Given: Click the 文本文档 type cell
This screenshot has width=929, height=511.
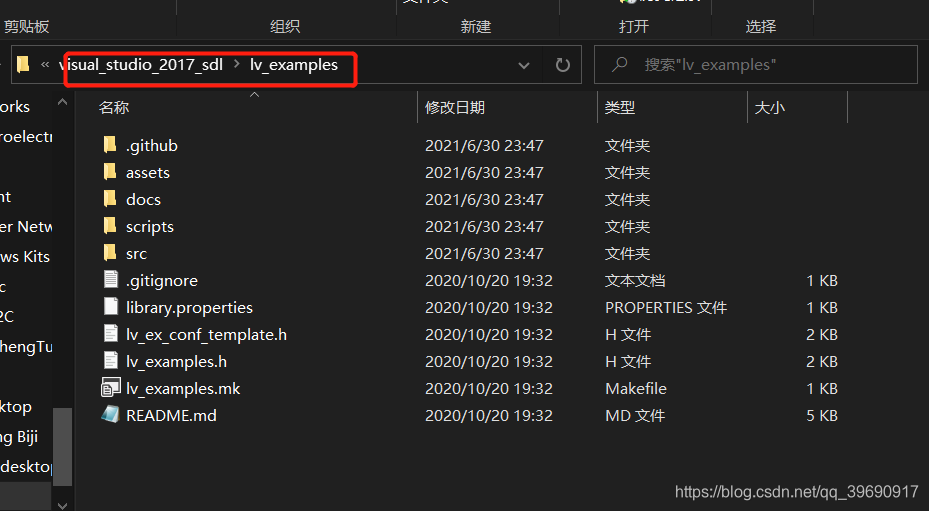Looking at the screenshot, I should tap(635, 280).
